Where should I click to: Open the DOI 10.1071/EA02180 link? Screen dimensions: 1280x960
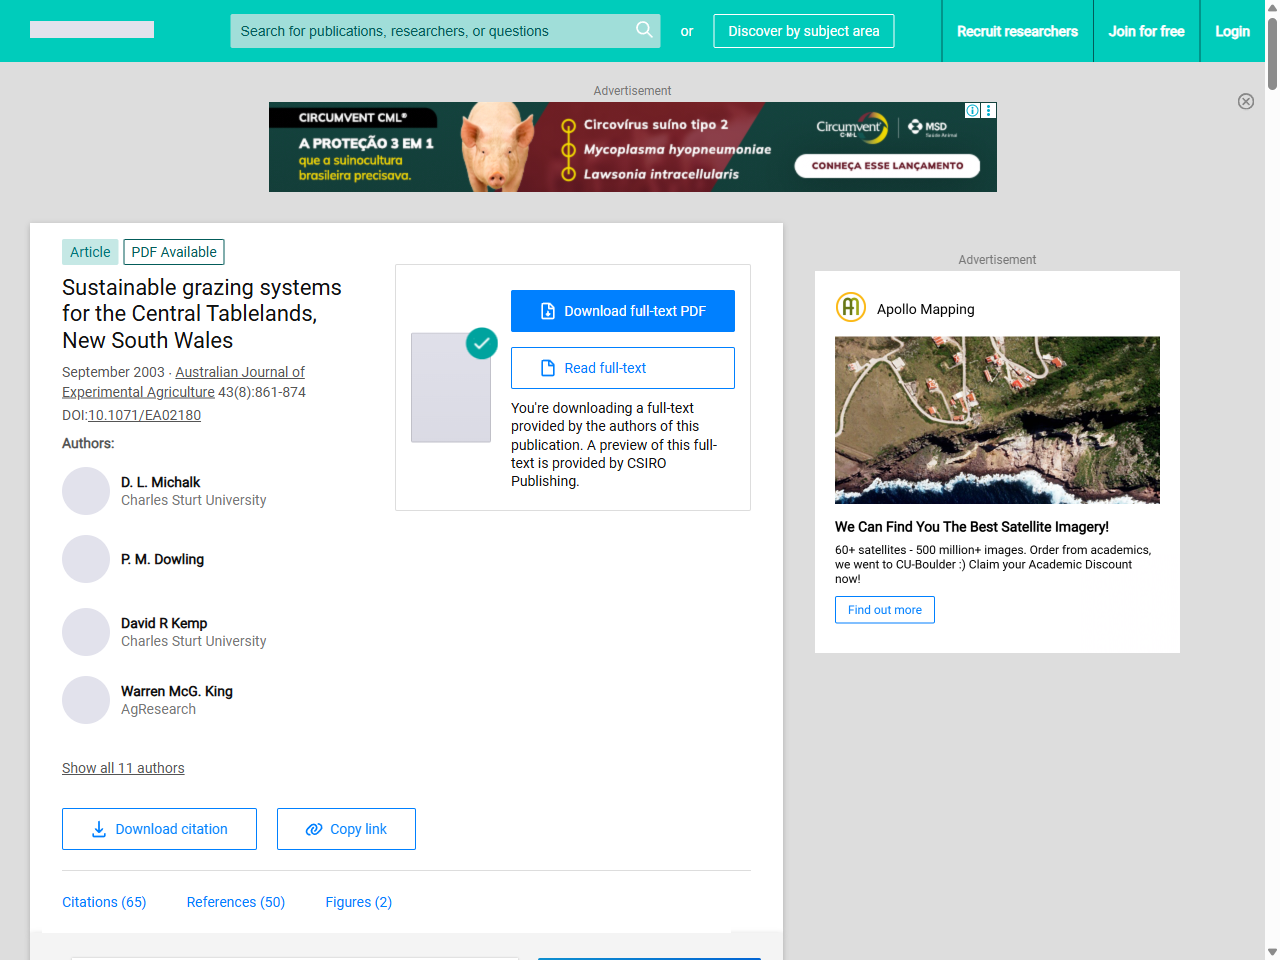pos(144,415)
